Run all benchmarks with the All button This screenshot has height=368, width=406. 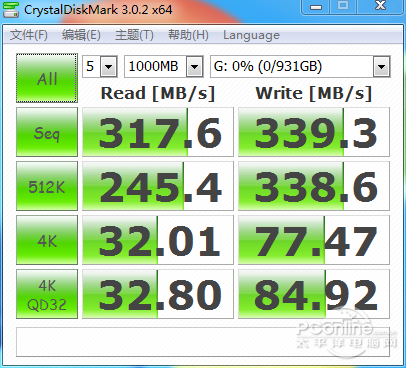[47, 78]
